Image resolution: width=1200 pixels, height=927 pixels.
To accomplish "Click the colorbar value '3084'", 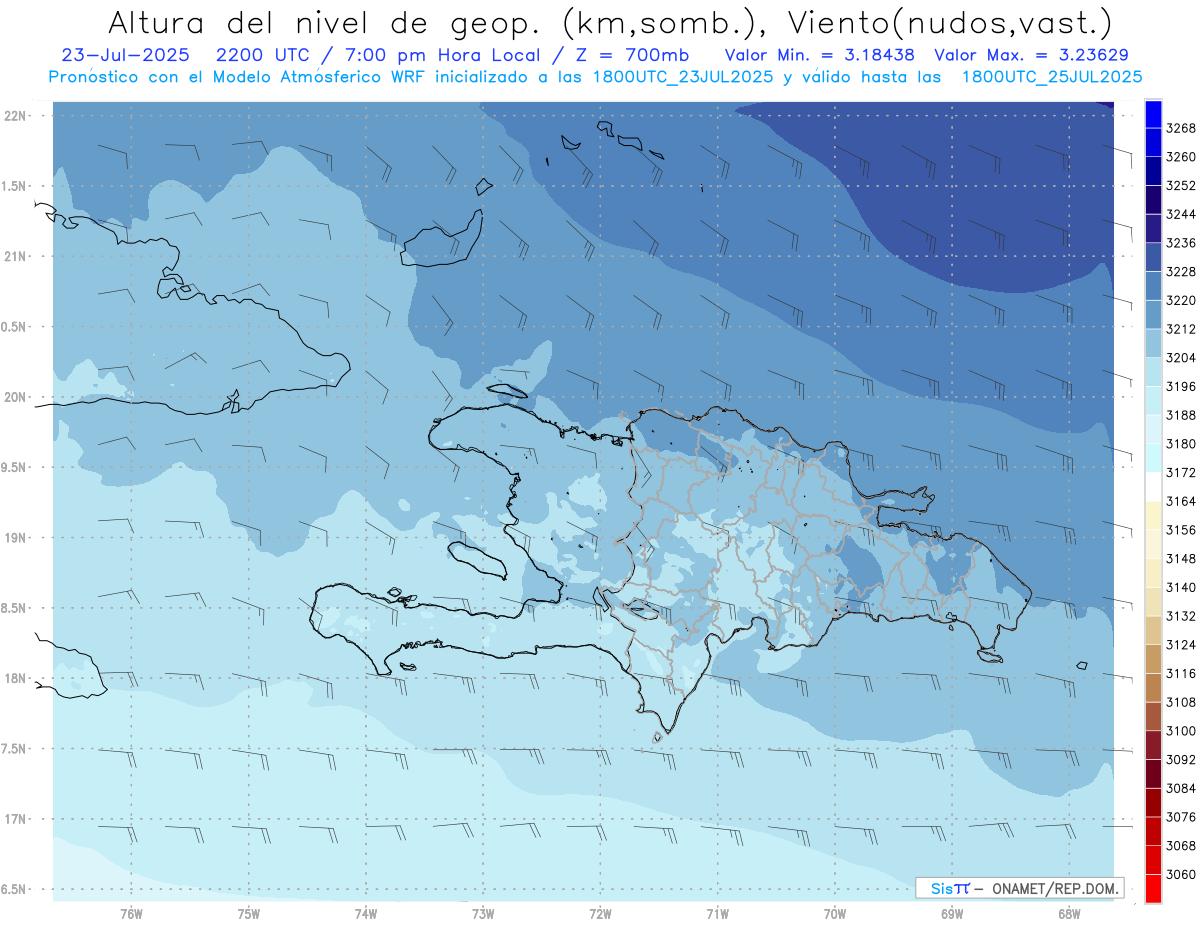I will 1181,788.
